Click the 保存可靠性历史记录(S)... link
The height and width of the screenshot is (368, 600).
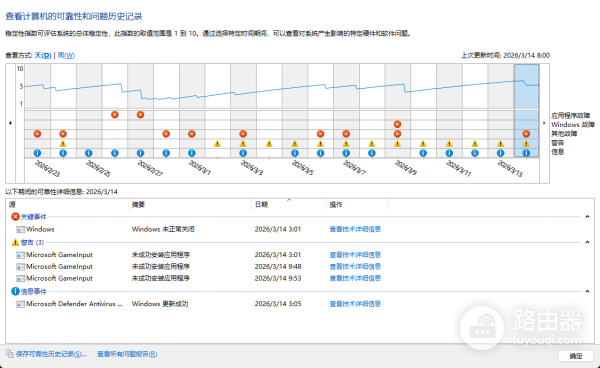(51, 354)
